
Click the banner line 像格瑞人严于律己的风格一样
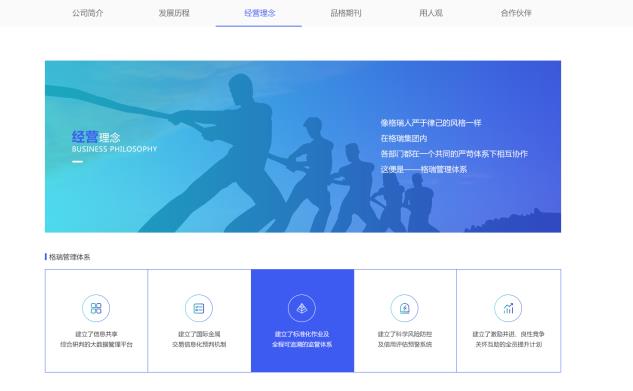[431, 123]
